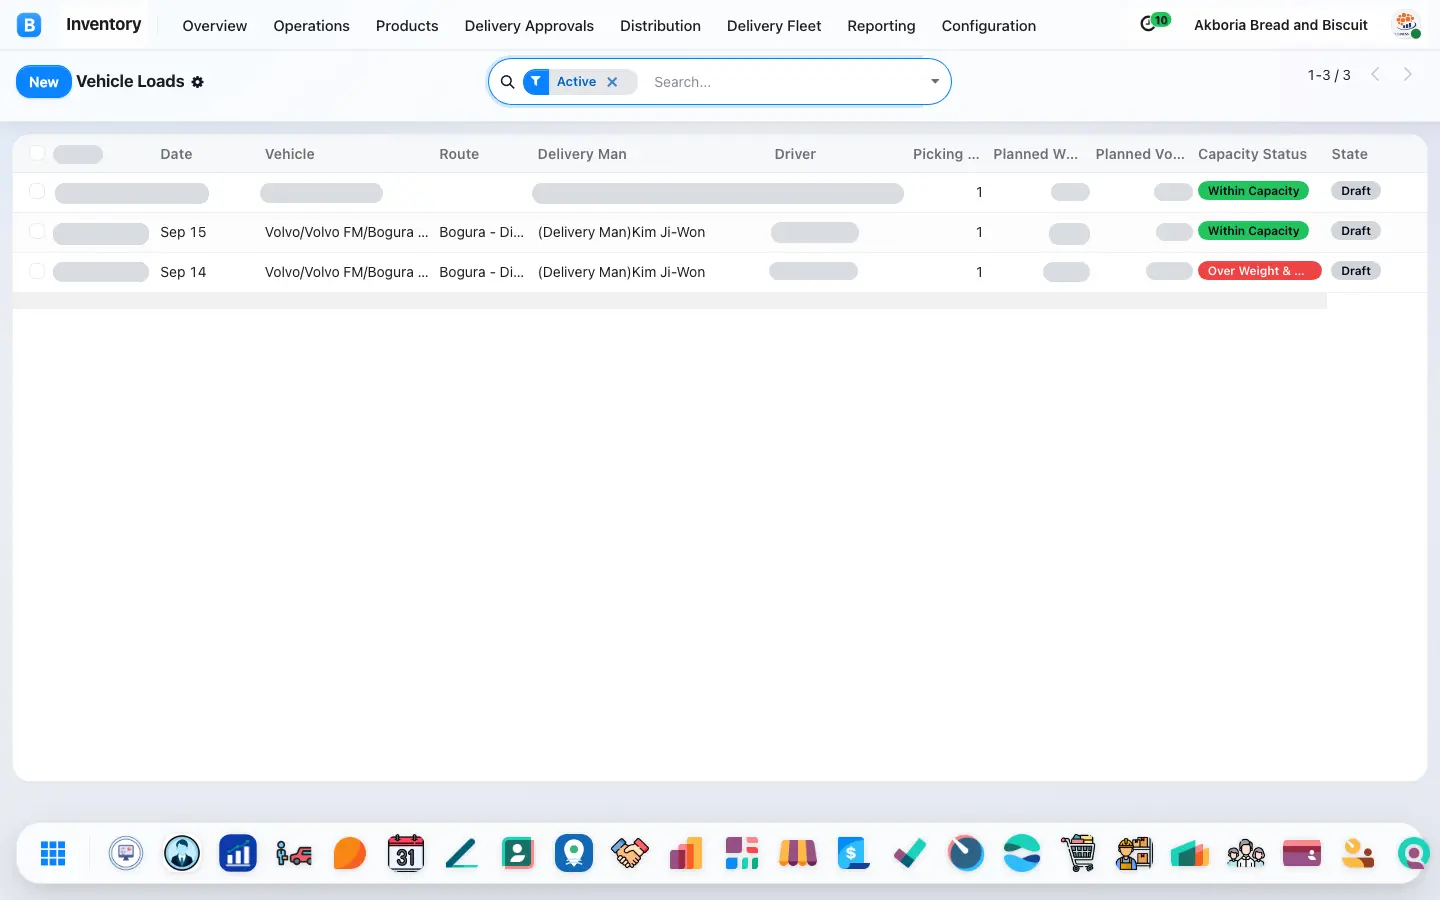
Task: Open the warehouse worker with boxes app
Action: pyautogui.click(x=1134, y=853)
